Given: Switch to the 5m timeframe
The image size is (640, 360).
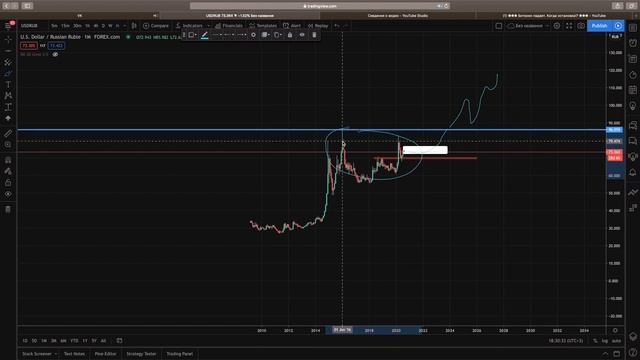Looking at the screenshot, I should [54, 26].
